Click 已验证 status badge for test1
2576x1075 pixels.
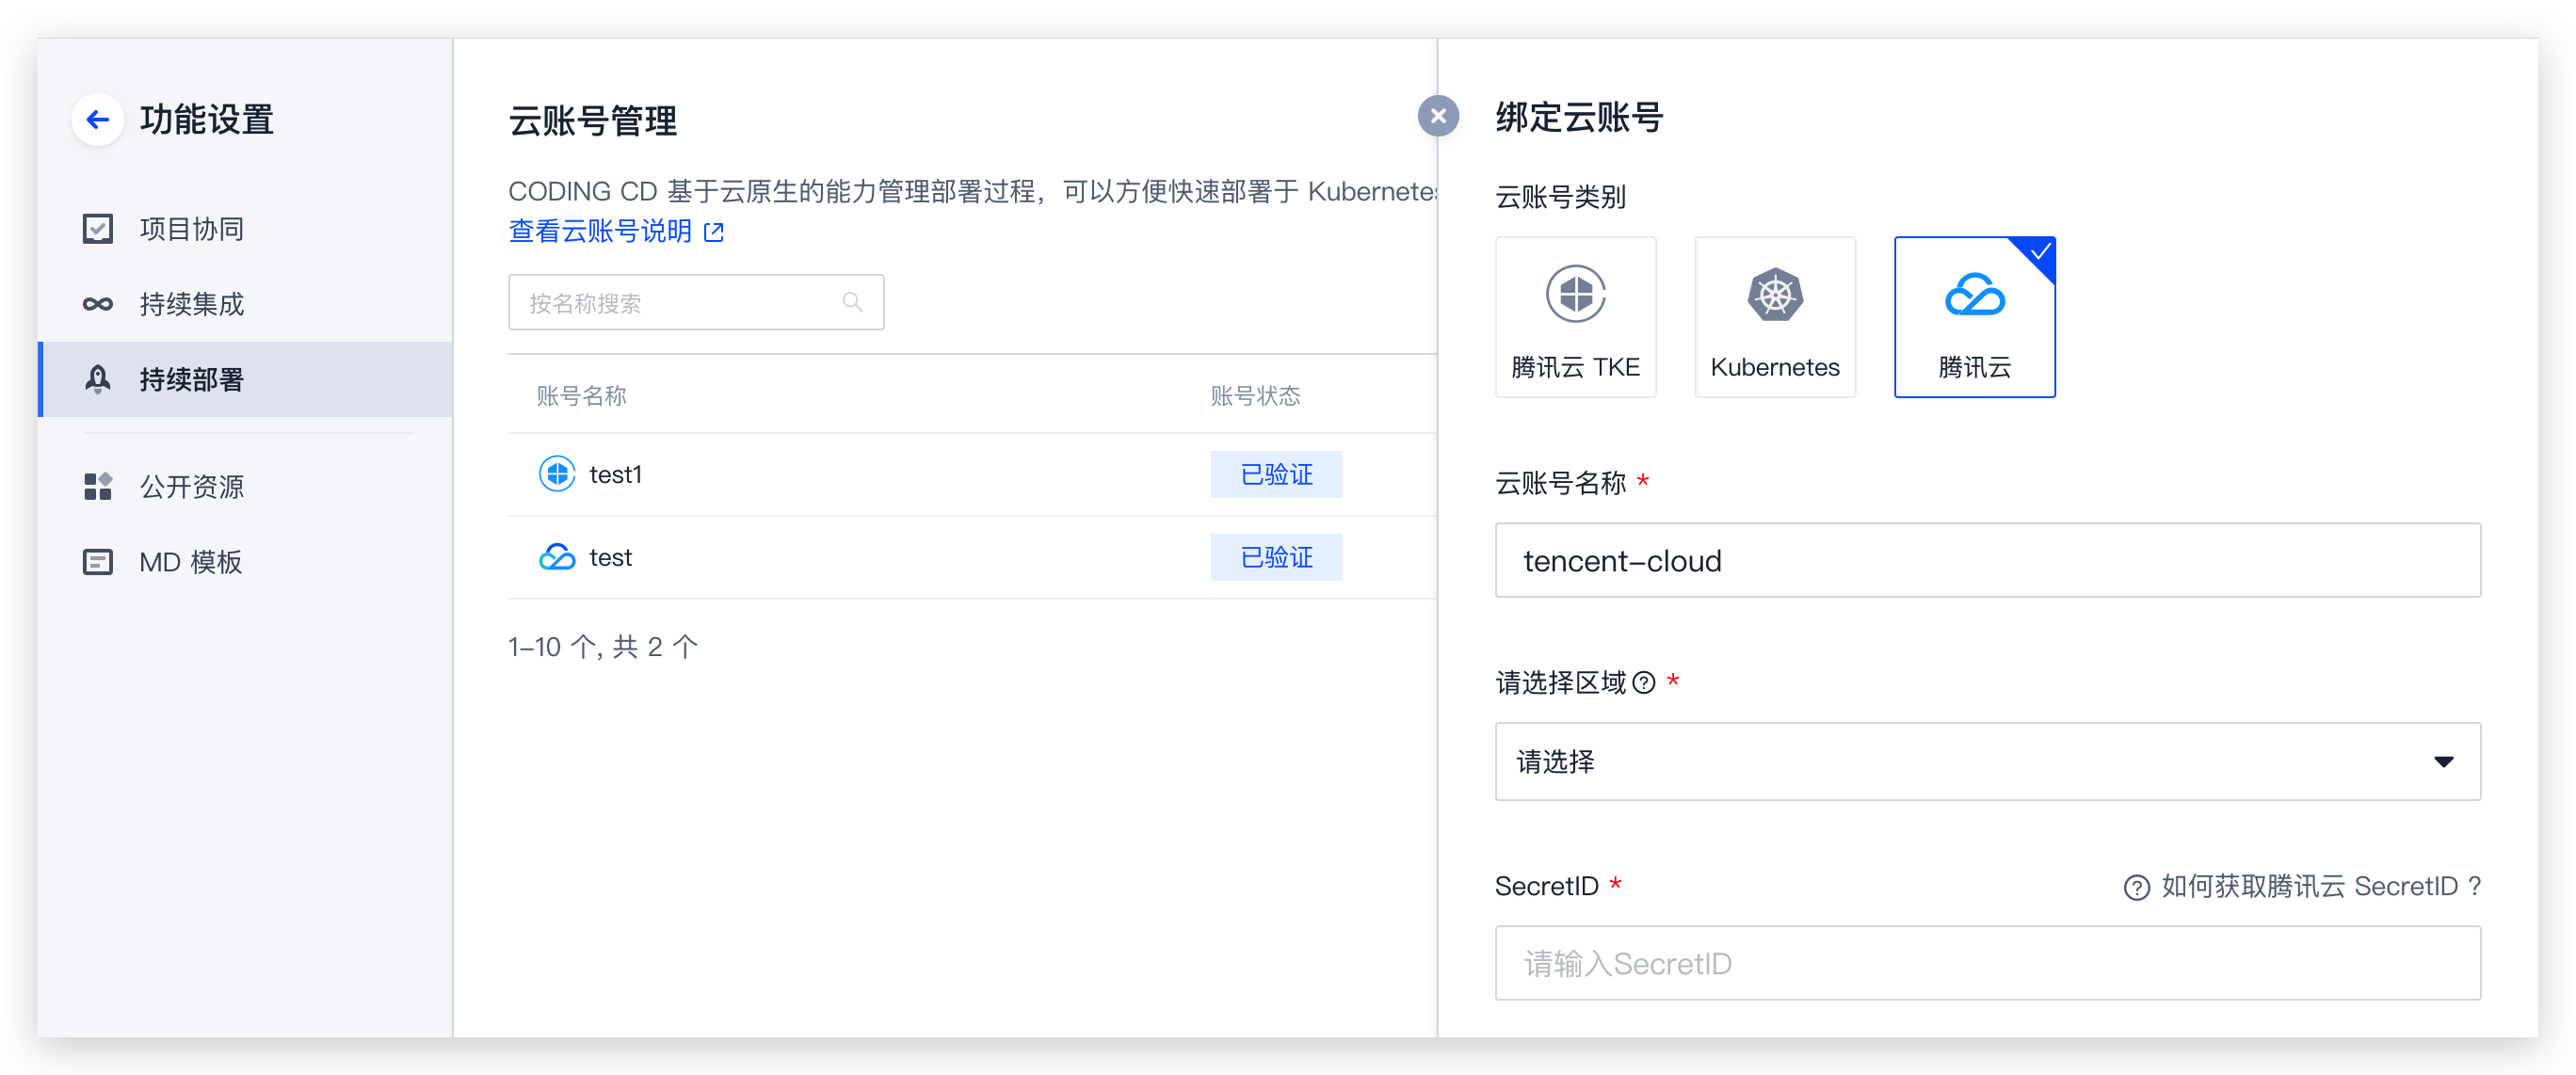point(1276,474)
